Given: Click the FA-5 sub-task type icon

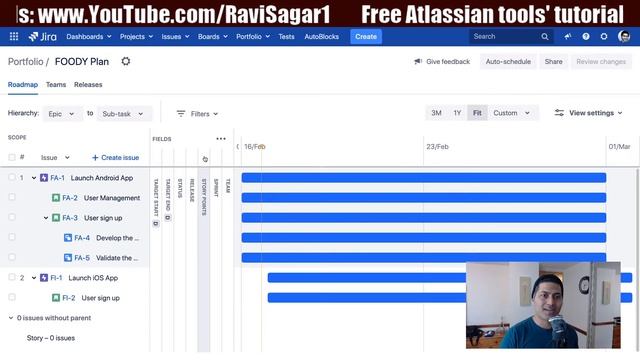Looking at the screenshot, I should 68,258.
